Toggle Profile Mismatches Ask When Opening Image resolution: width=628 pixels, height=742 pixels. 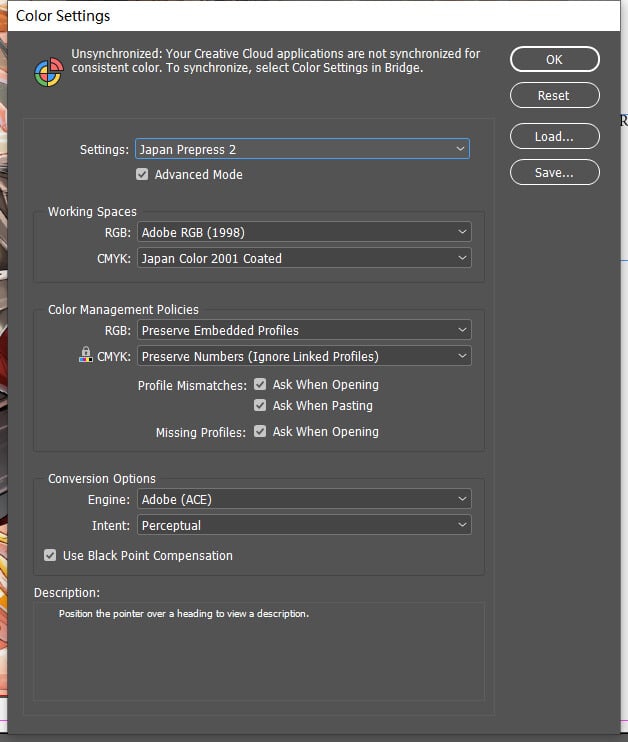coord(260,384)
